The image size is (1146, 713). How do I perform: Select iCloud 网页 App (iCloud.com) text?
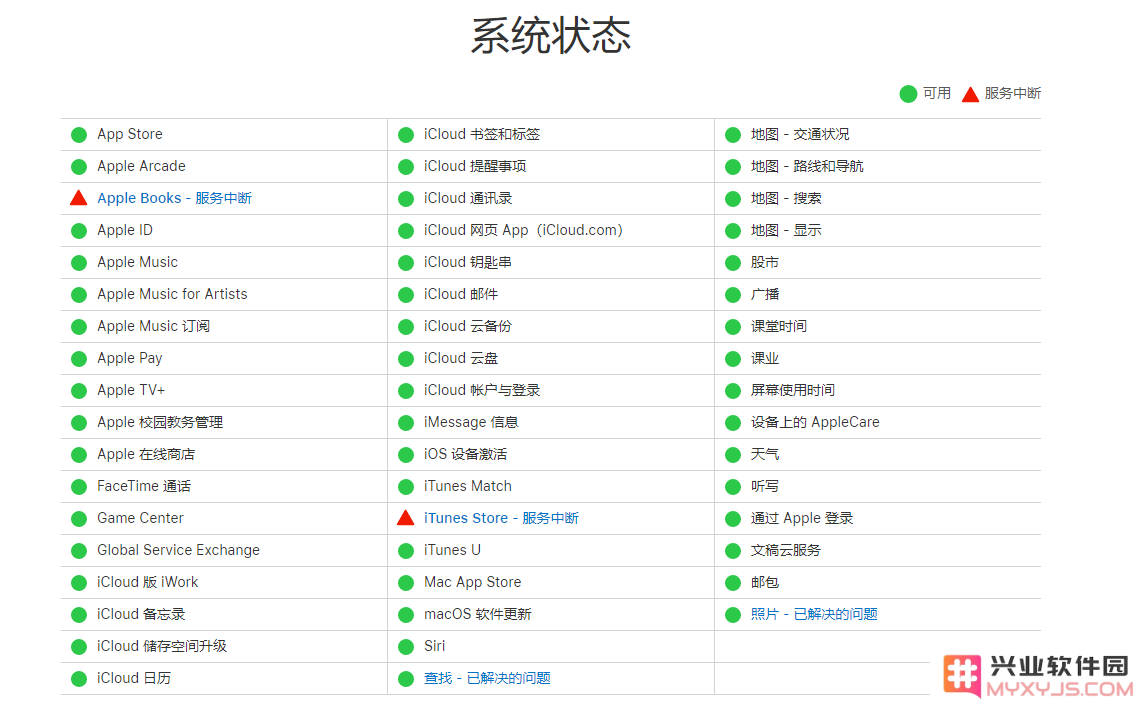[x=523, y=231]
